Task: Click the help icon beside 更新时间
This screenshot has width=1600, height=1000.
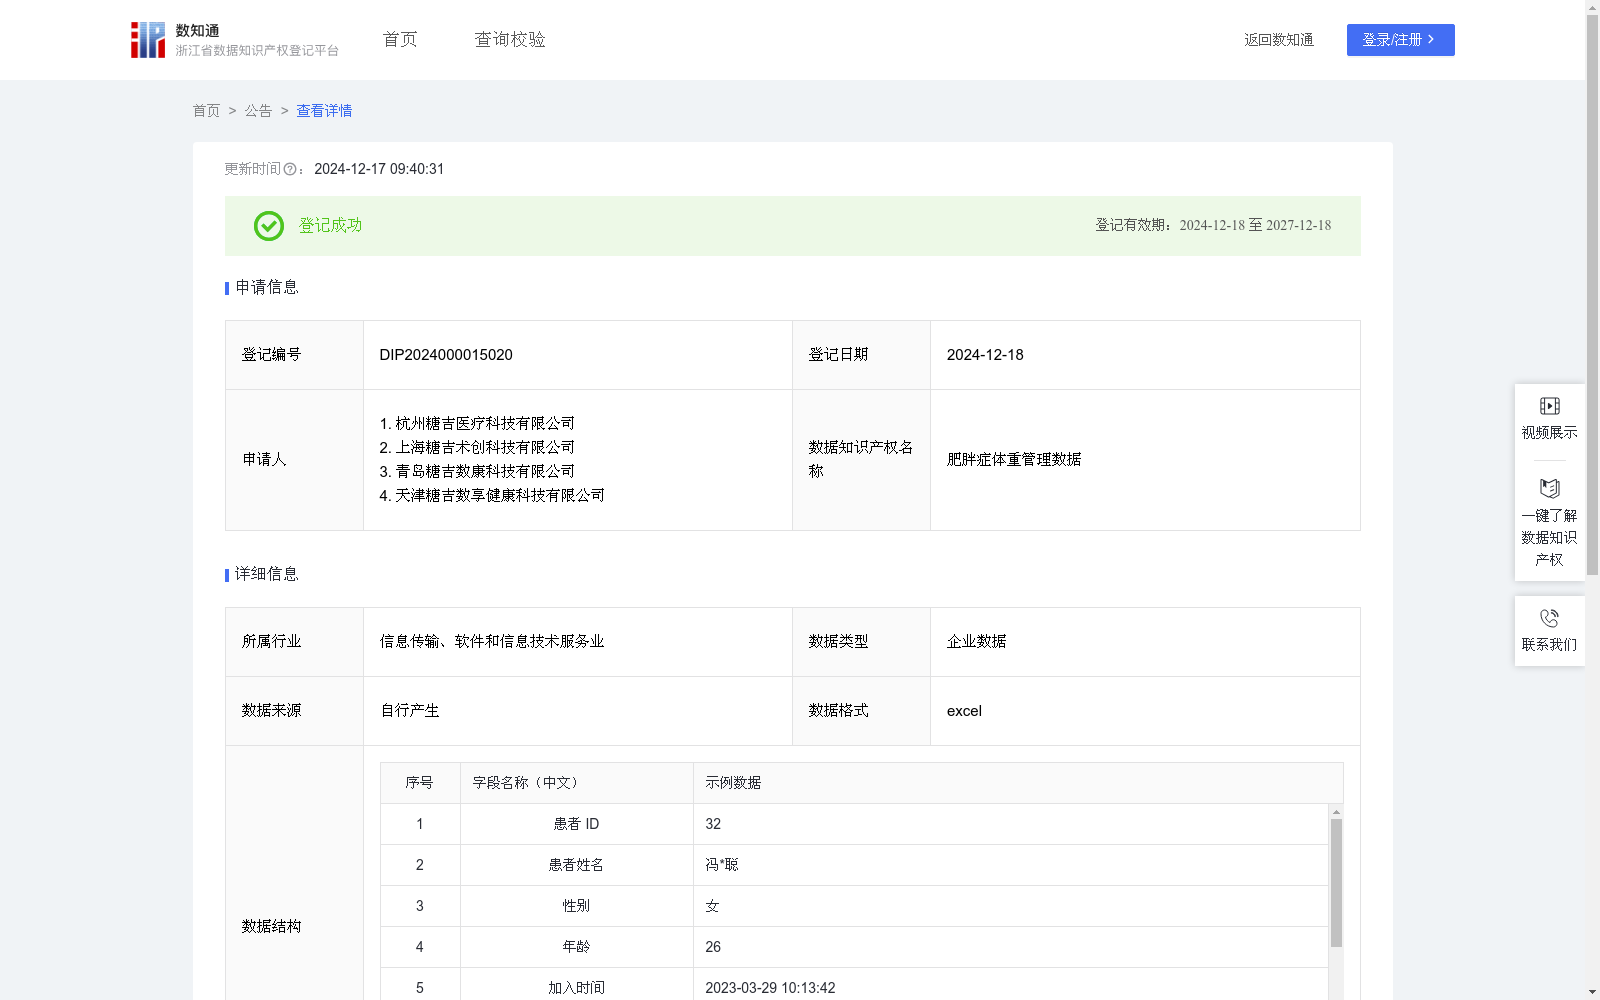Action: click(x=290, y=170)
